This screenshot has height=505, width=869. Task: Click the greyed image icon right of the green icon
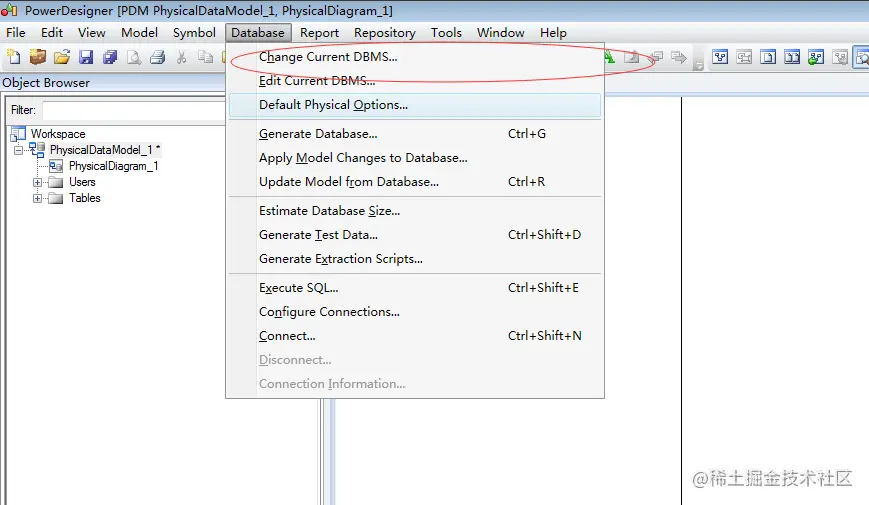(x=631, y=57)
